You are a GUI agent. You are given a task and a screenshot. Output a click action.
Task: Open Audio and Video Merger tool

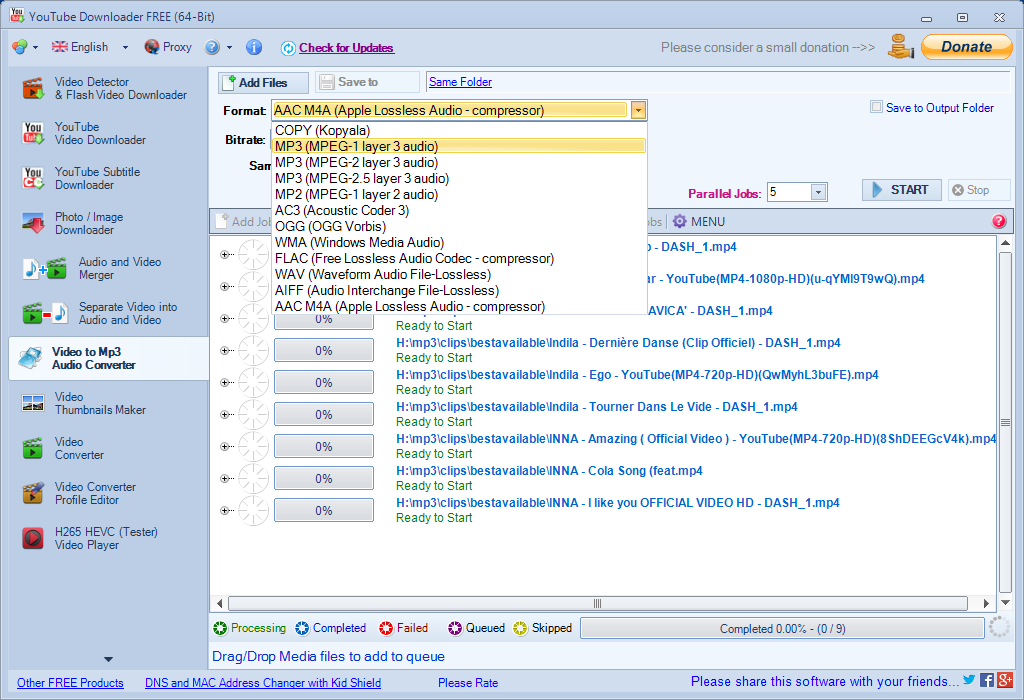(x=93, y=268)
